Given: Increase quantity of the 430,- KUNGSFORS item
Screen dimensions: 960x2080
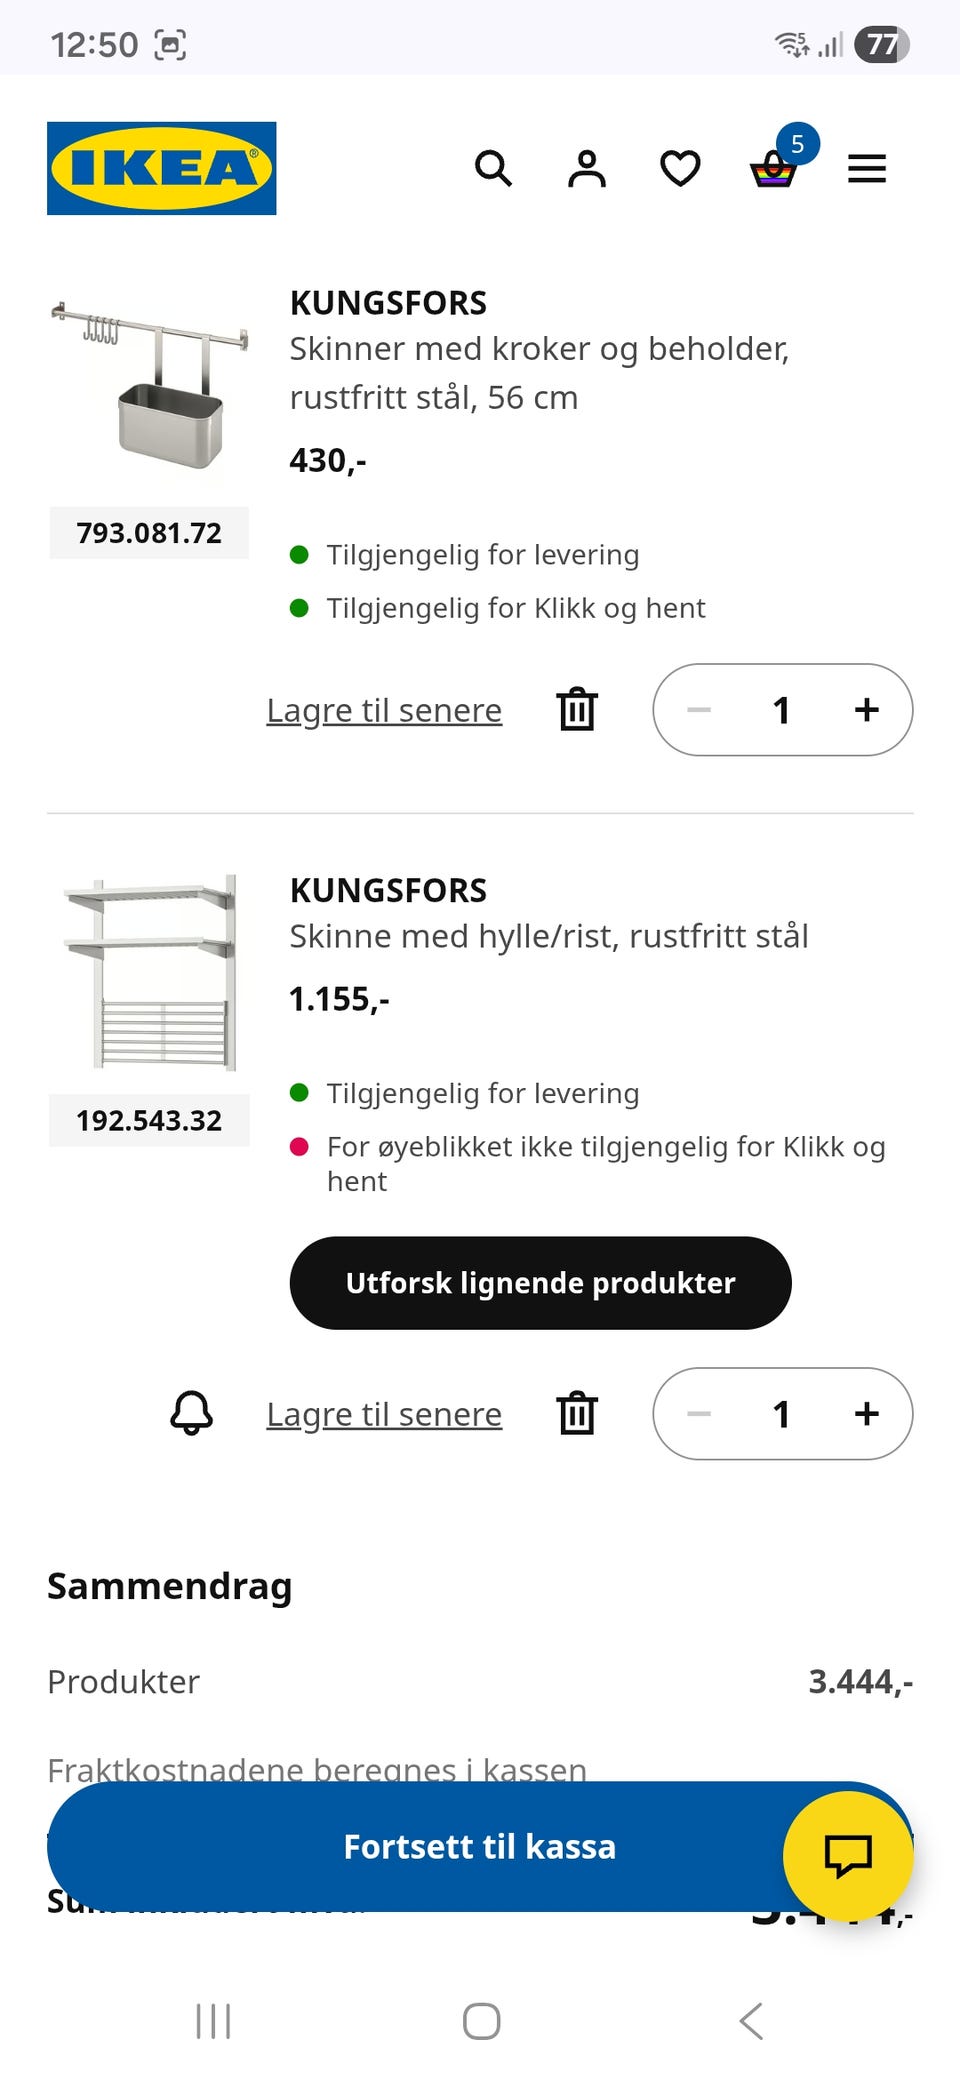Looking at the screenshot, I should click(x=867, y=710).
